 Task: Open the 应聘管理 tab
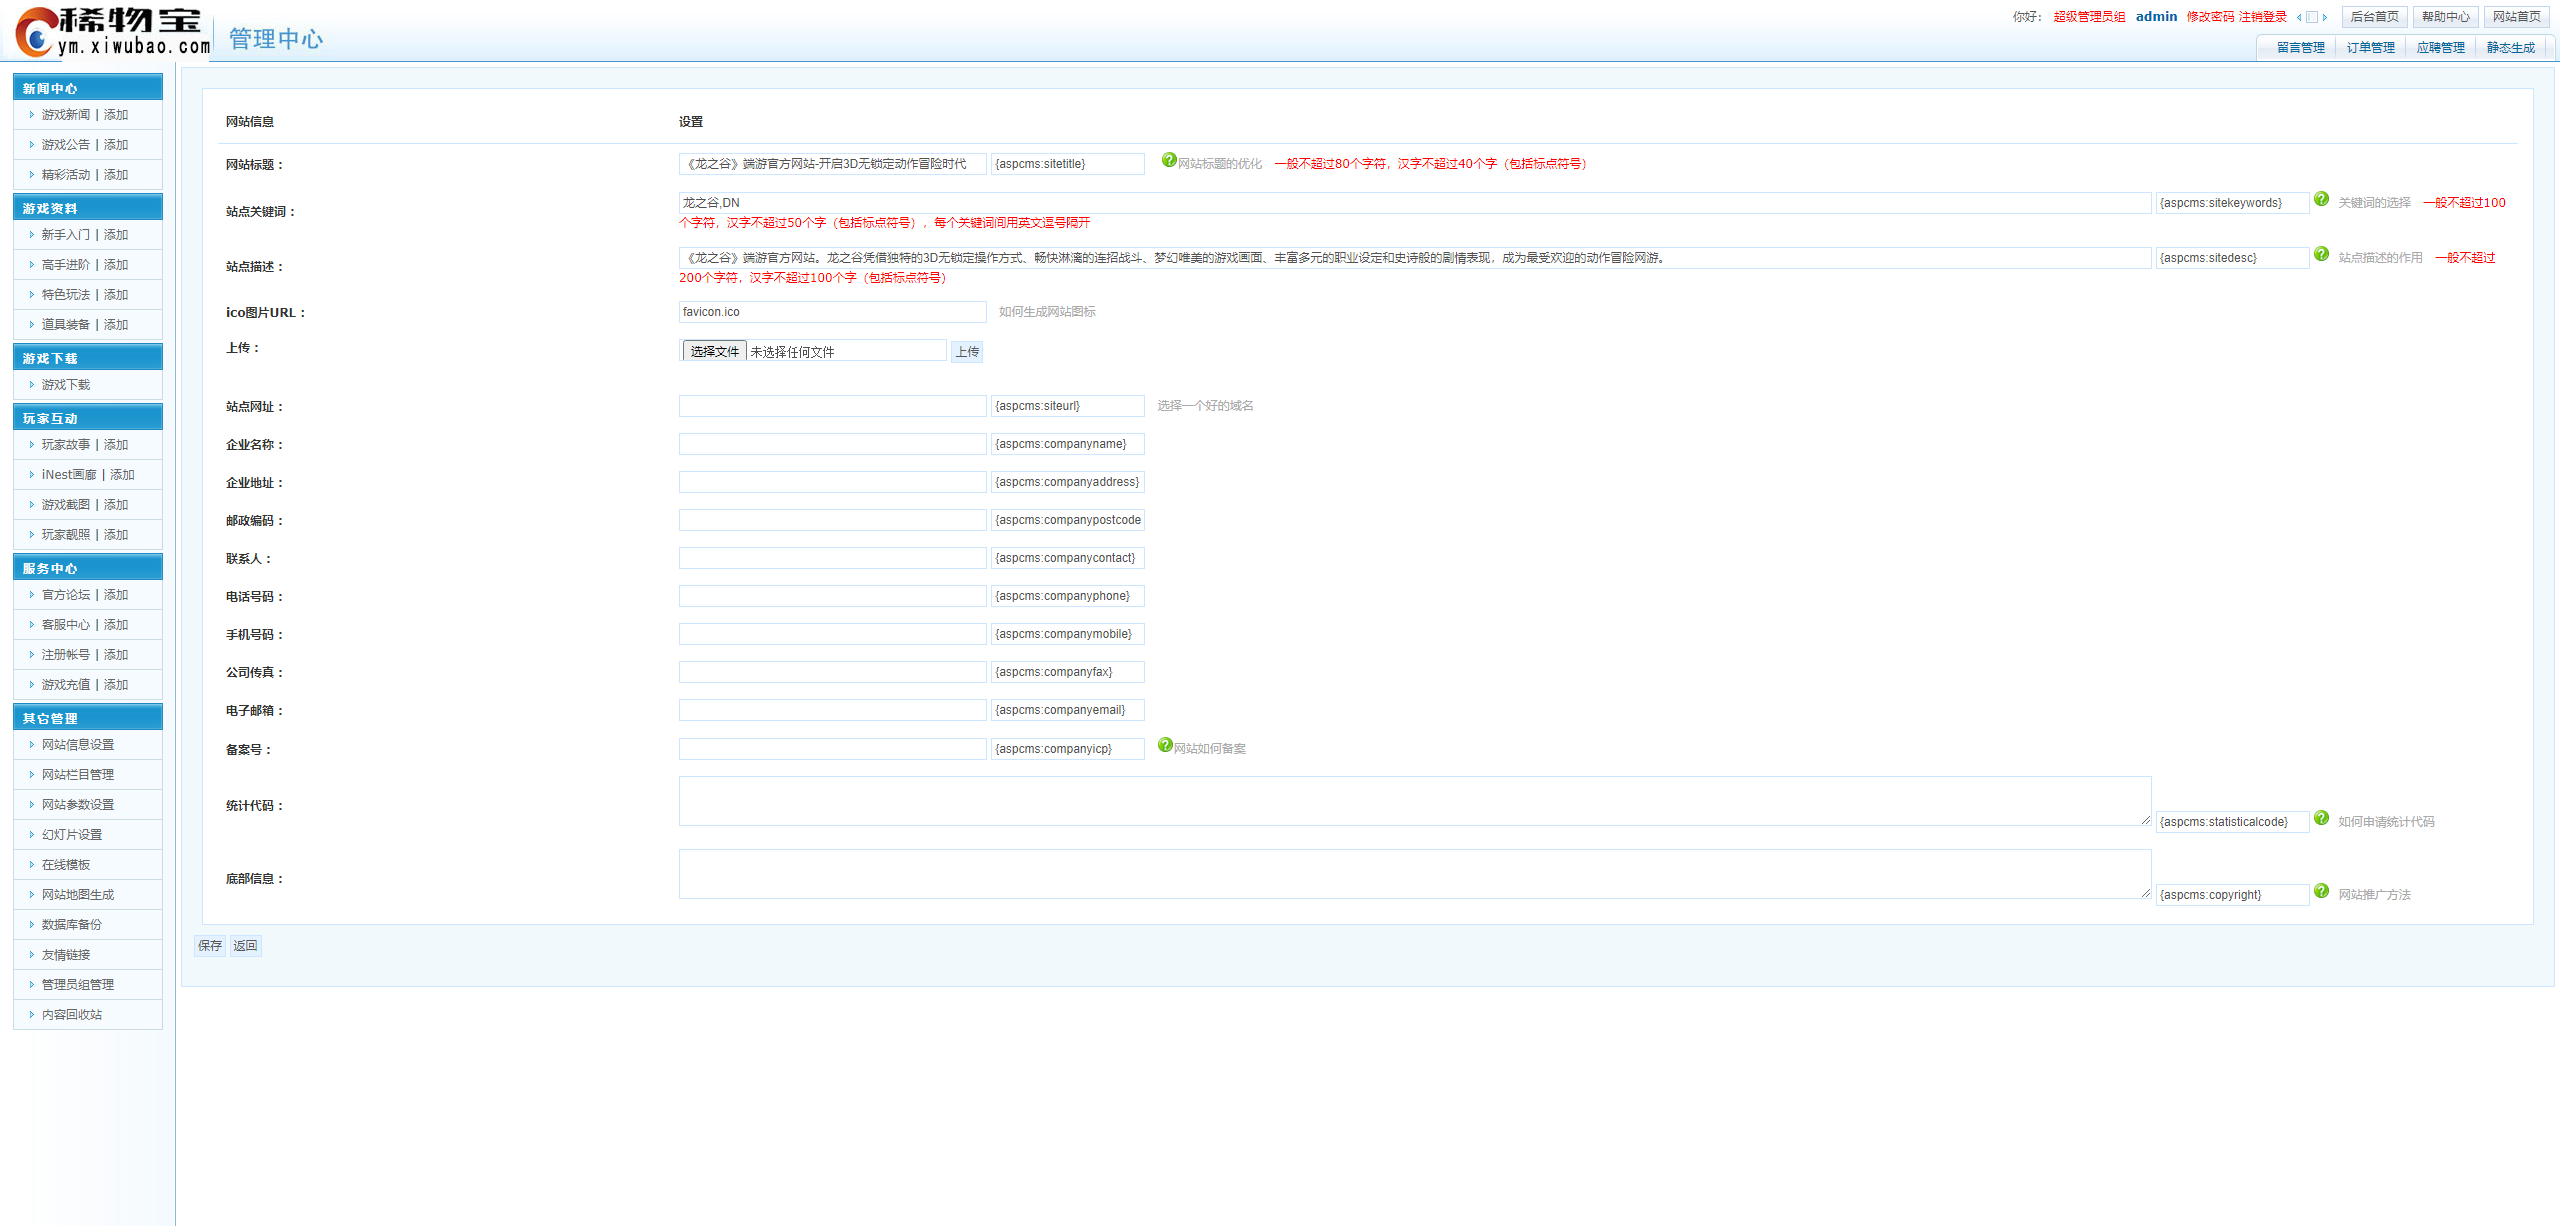tap(2441, 47)
